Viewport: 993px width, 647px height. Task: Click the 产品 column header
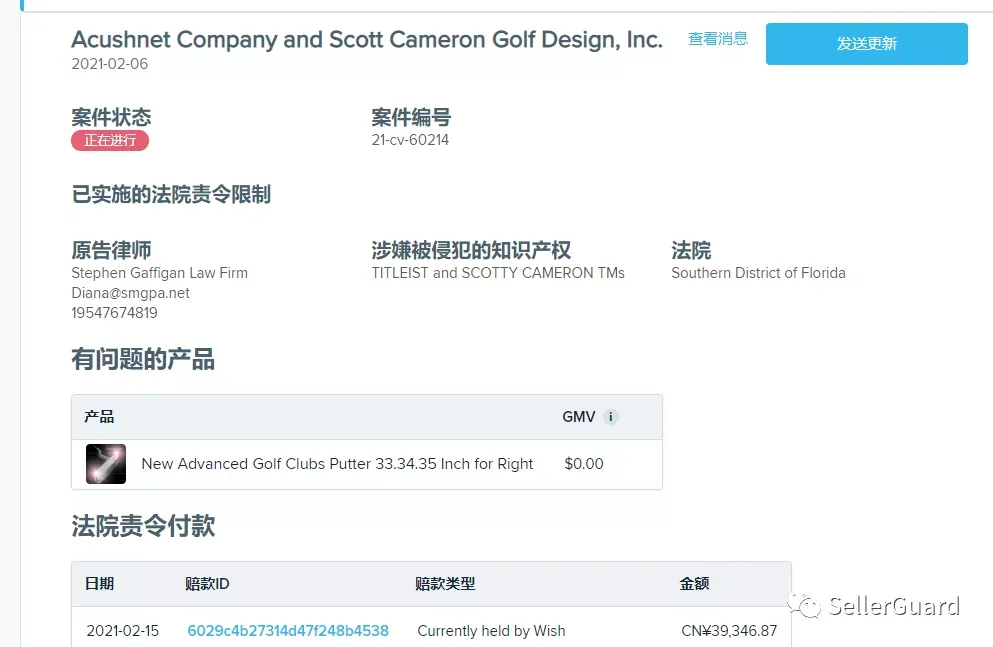point(99,417)
